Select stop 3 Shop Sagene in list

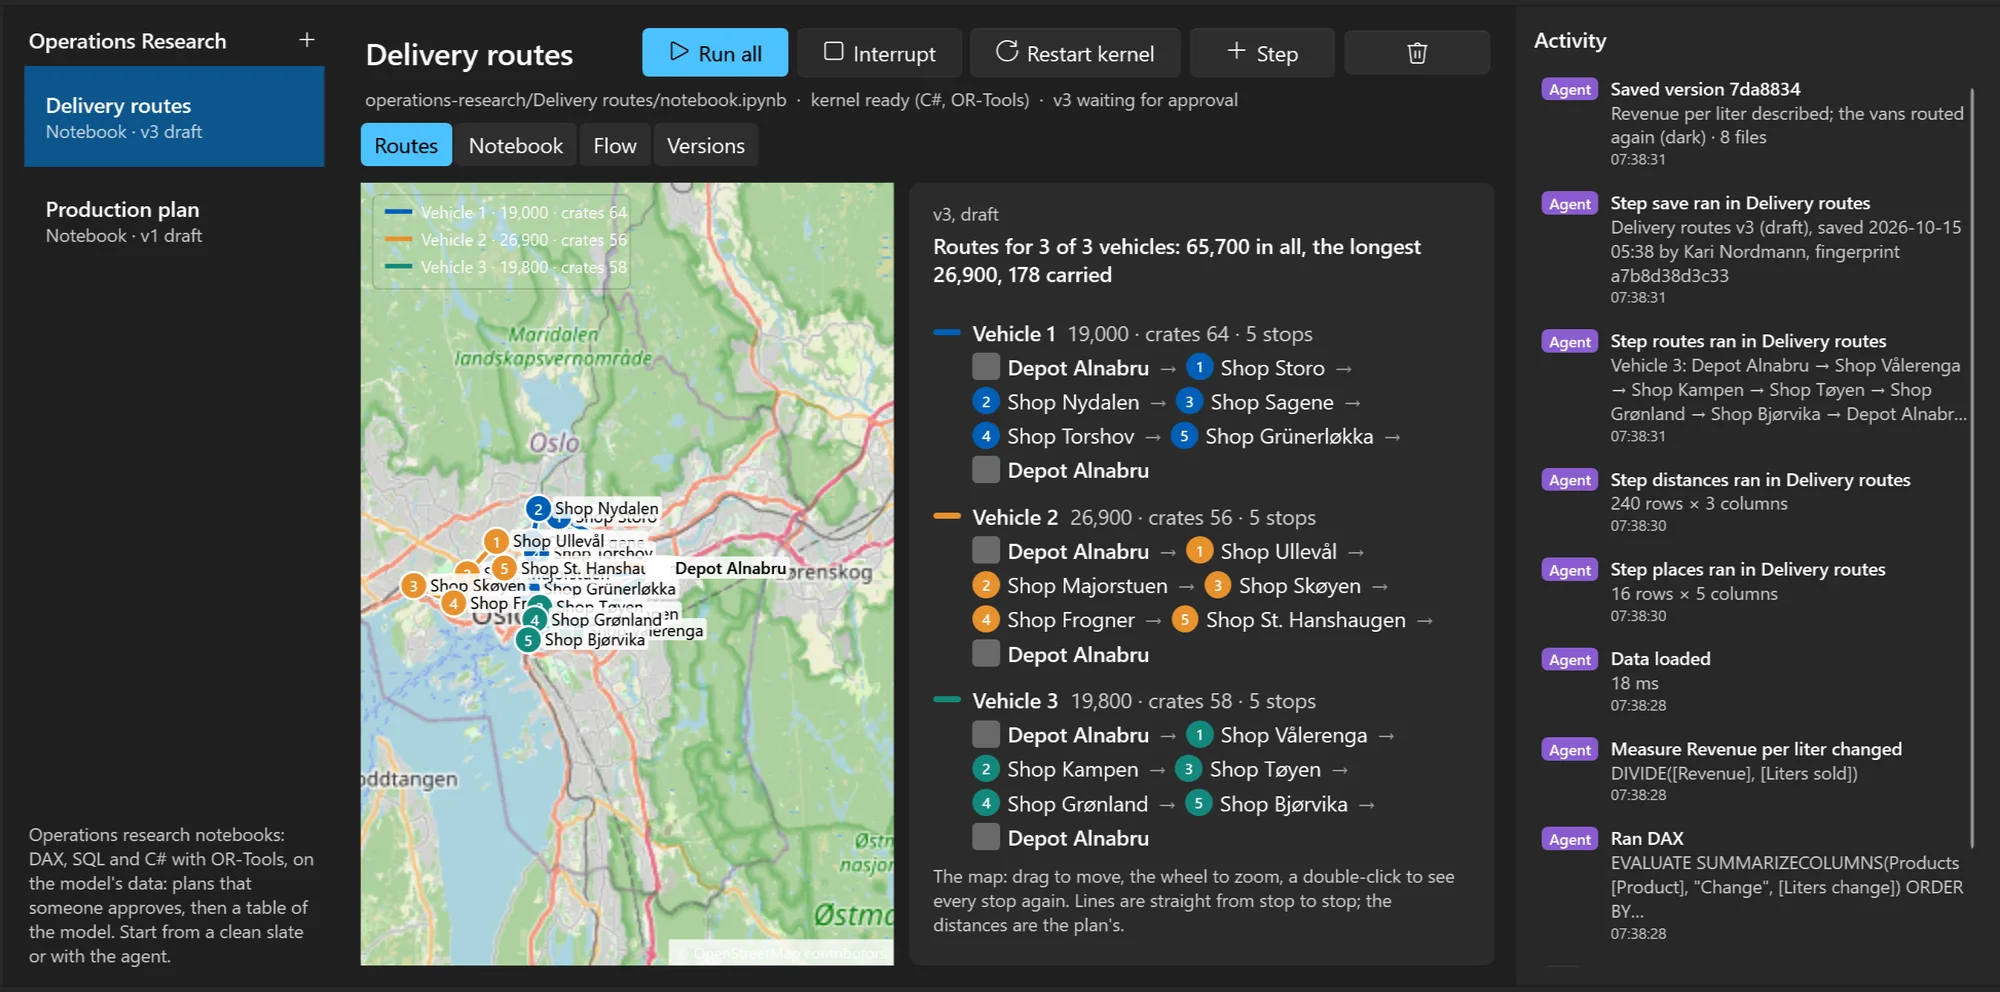pos(1255,402)
